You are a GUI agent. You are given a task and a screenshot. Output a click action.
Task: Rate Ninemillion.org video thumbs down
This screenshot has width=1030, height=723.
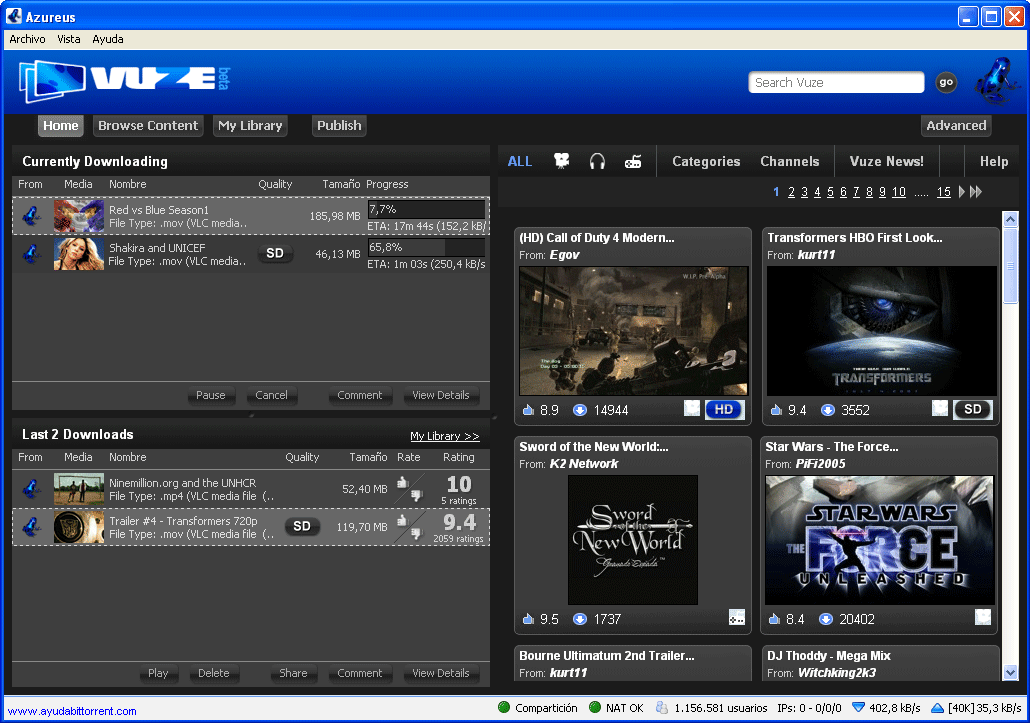coord(416,495)
